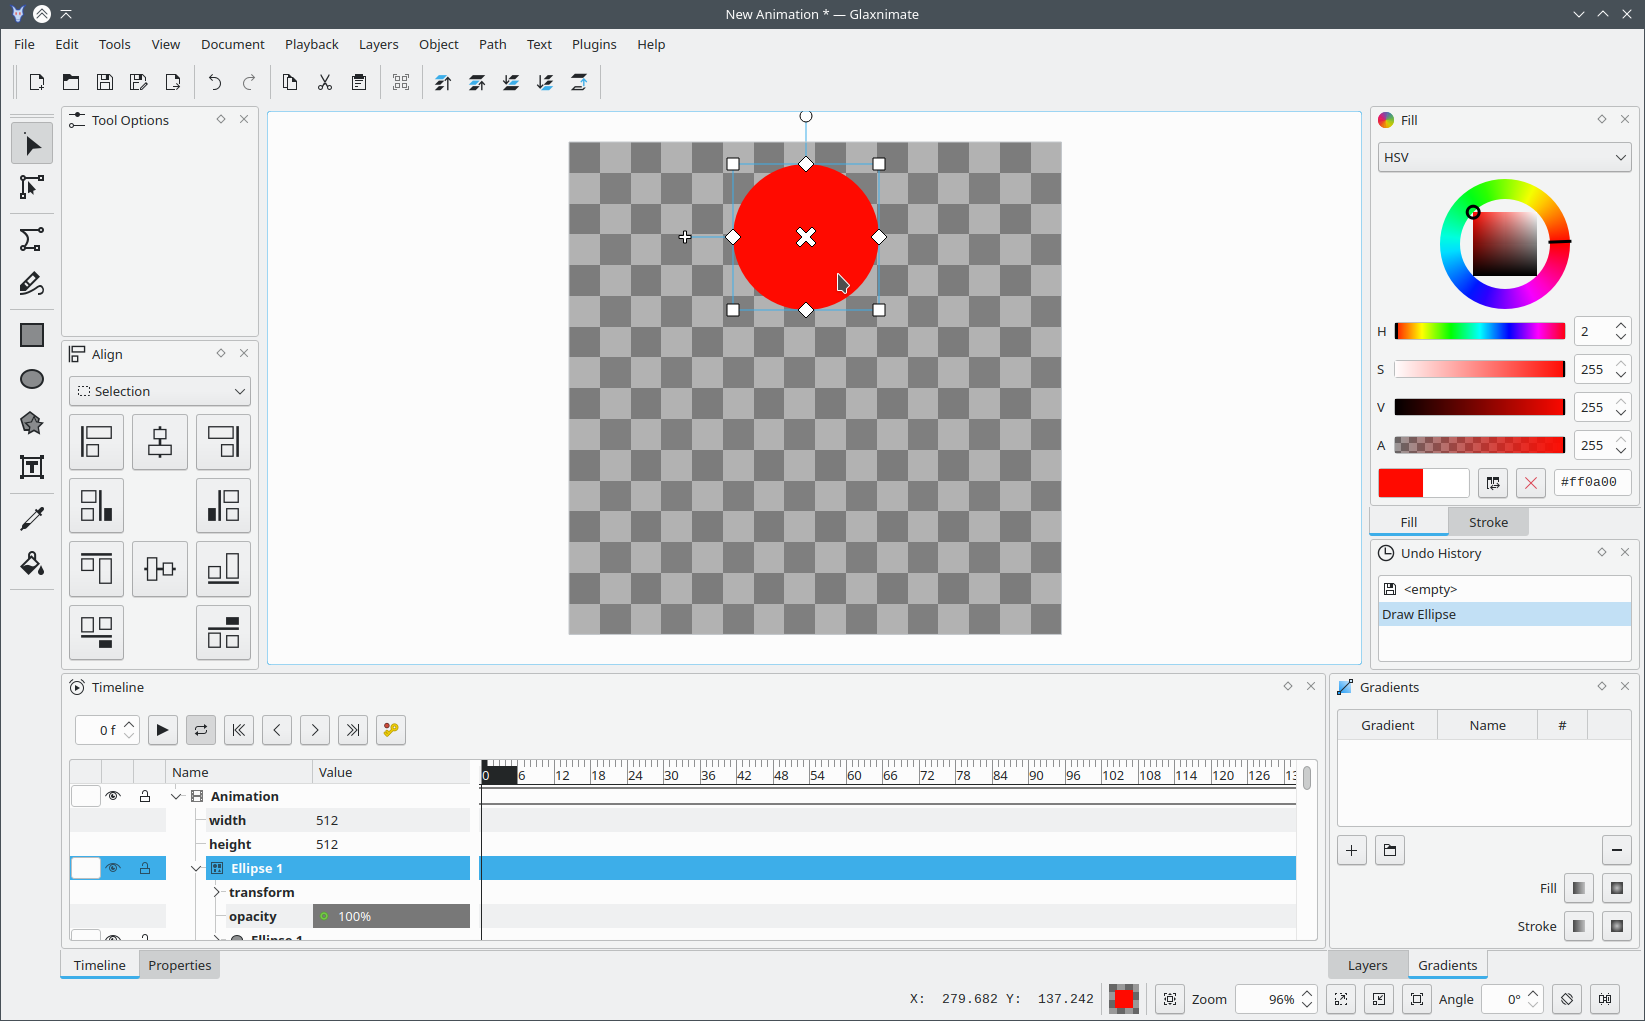The width and height of the screenshot is (1645, 1021).
Task: Toggle visibility eye of Ellipse 1 layer
Action: point(113,868)
